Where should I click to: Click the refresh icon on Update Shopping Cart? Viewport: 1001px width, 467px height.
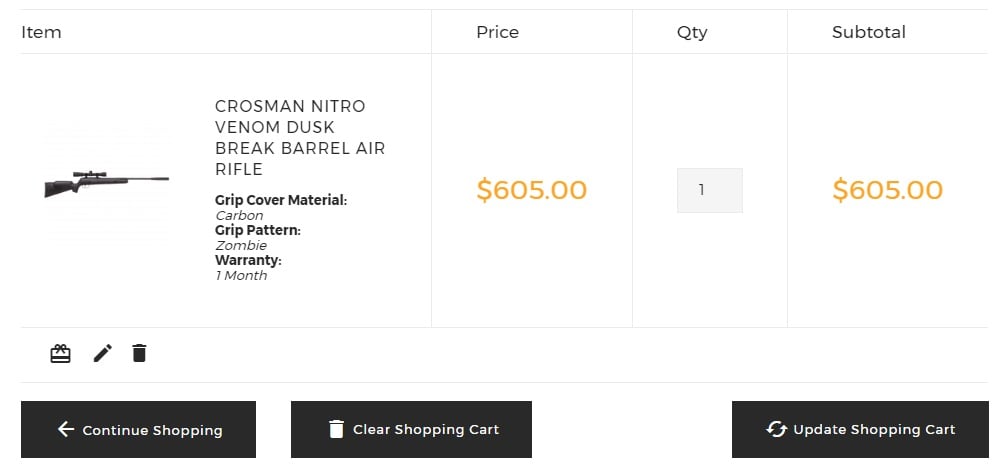pos(776,429)
